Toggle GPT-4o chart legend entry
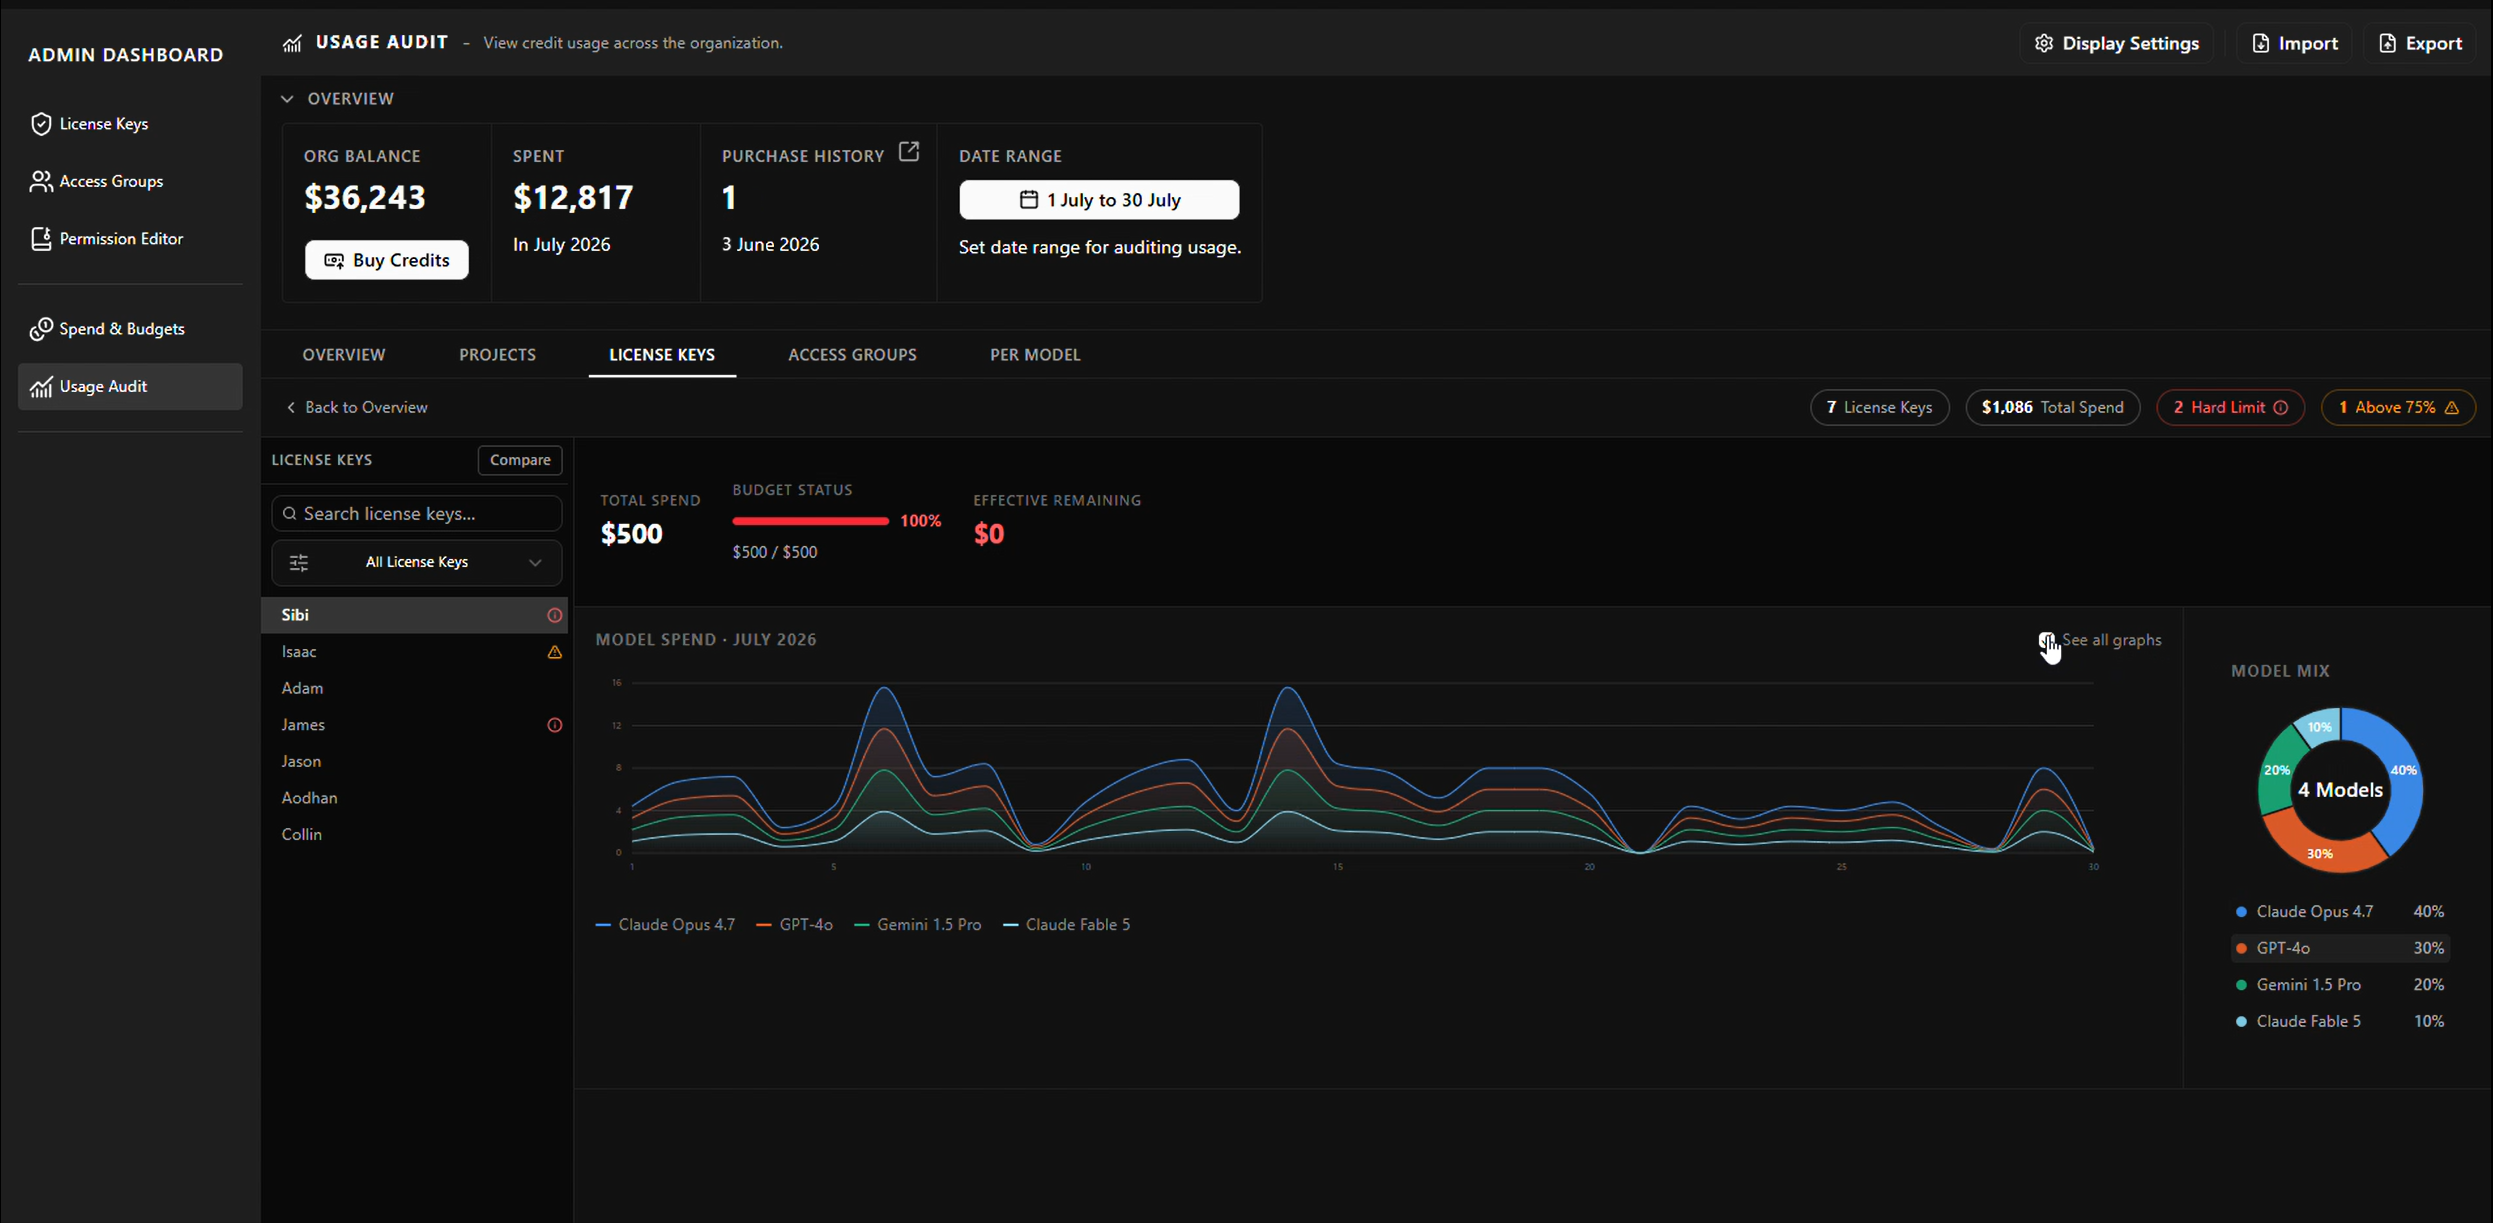Viewport: 2493px width, 1223px height. (795, 925)
